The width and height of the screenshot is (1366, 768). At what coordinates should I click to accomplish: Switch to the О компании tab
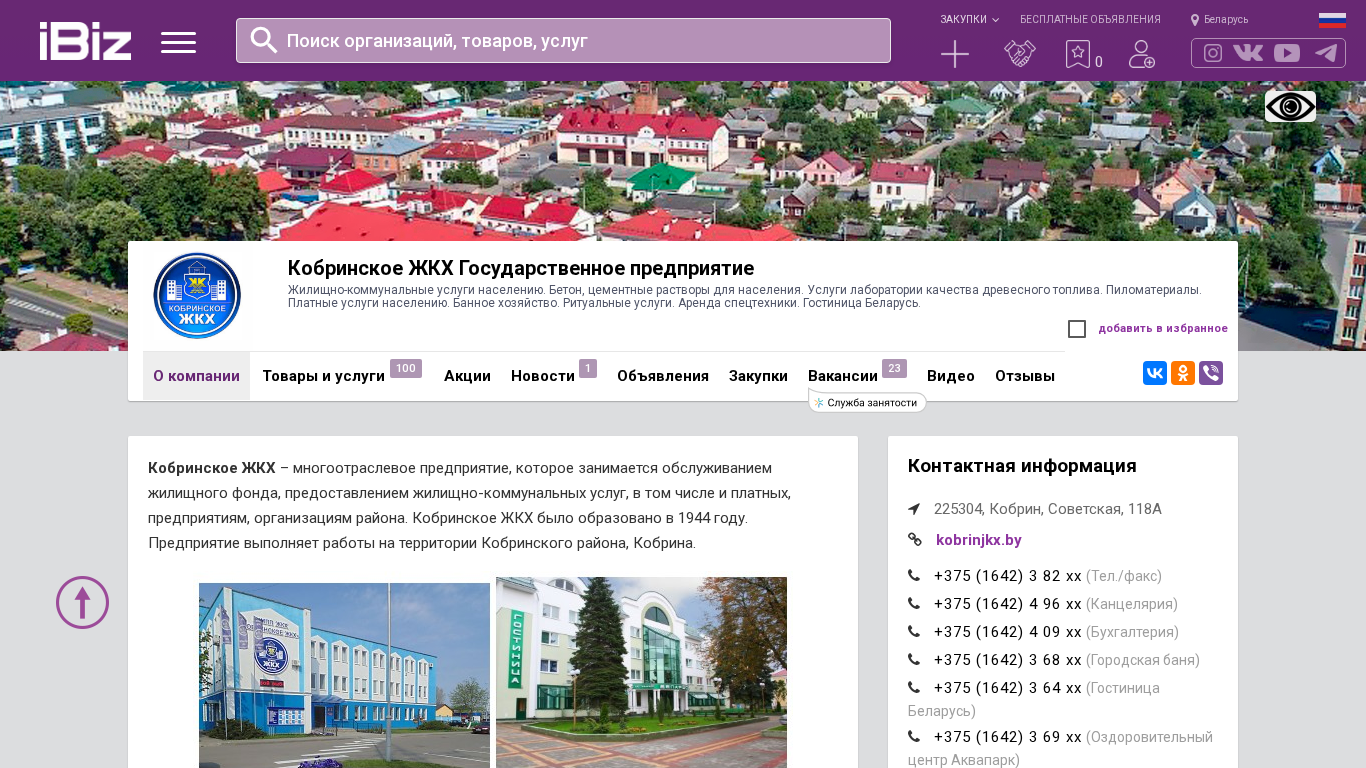coord(196,376)
